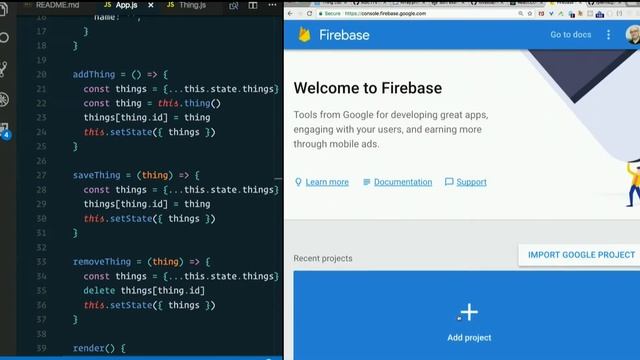Click the browser back arrow
The image size is (640, 360).
pos(290,13)
